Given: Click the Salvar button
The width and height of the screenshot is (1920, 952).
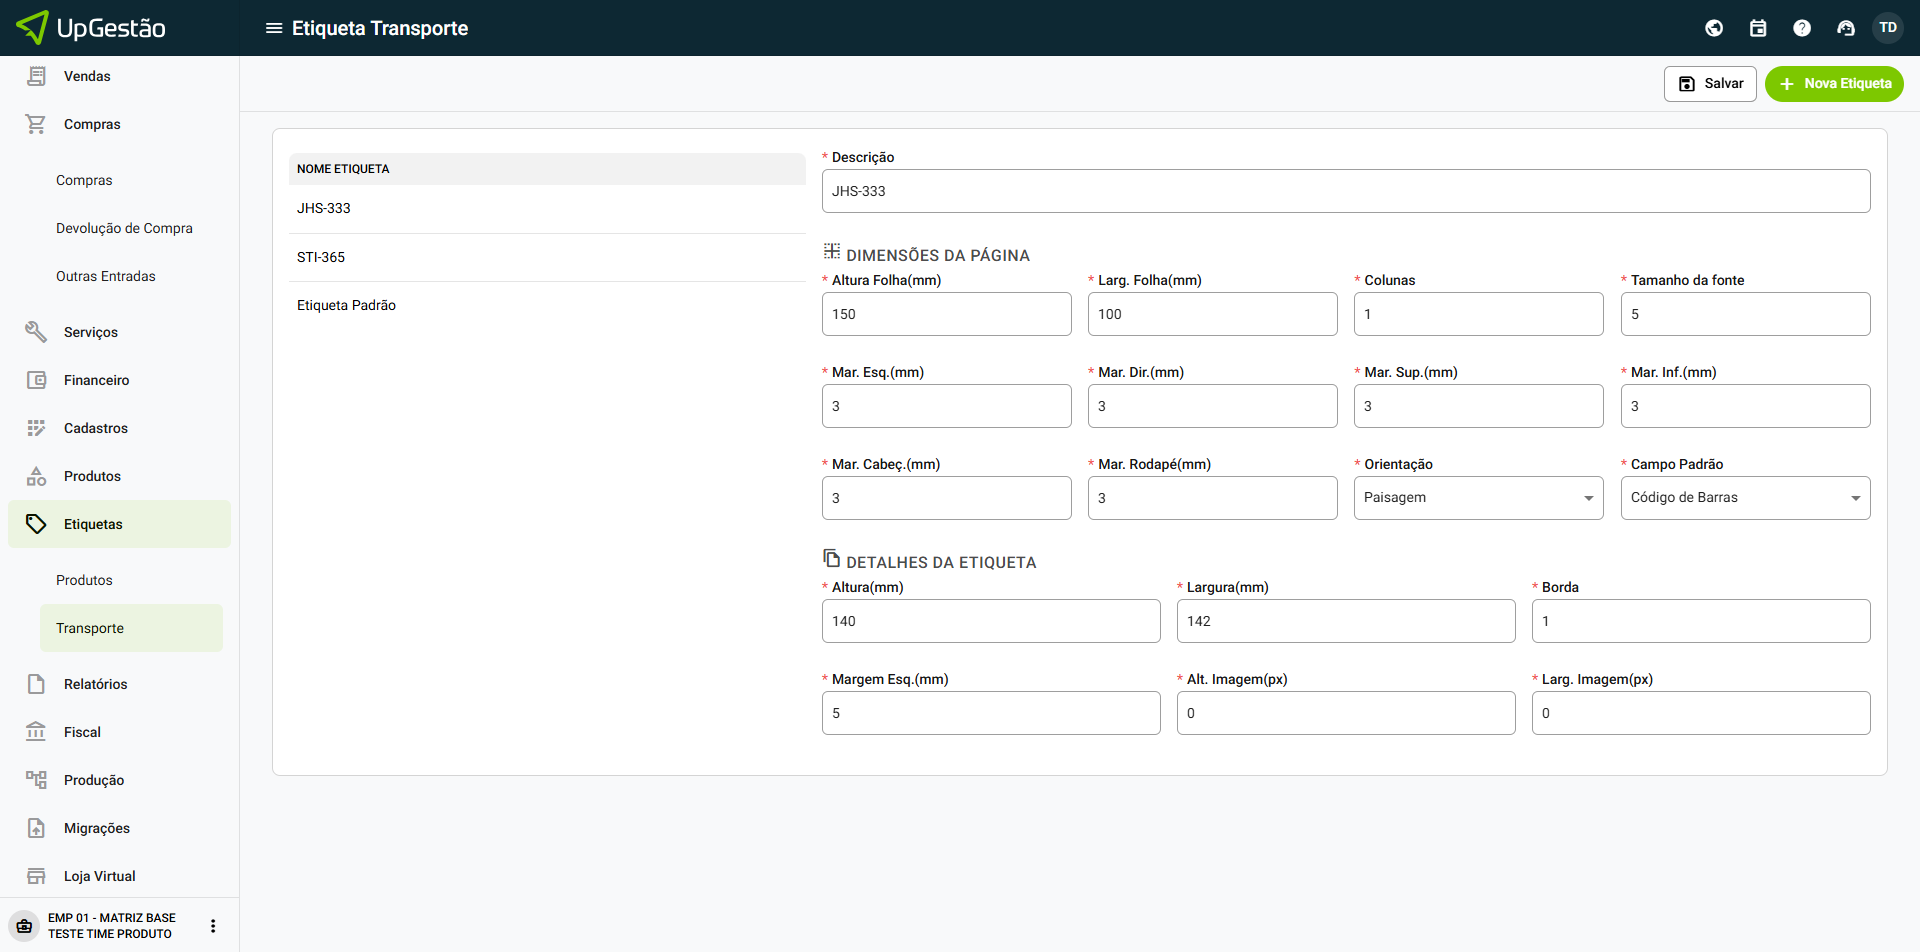Looking at the screenshot, I should pos(1710,84).
